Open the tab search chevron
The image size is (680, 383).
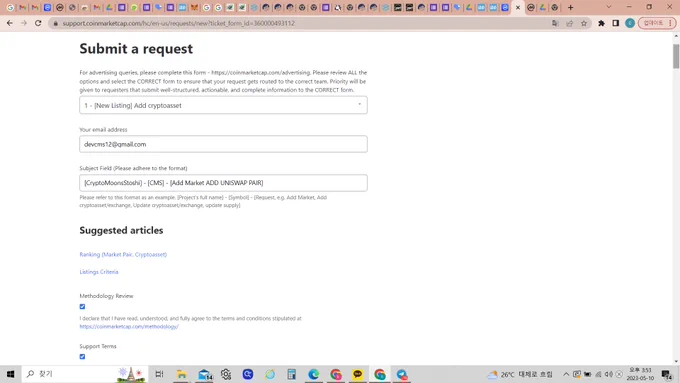(608, 7)
